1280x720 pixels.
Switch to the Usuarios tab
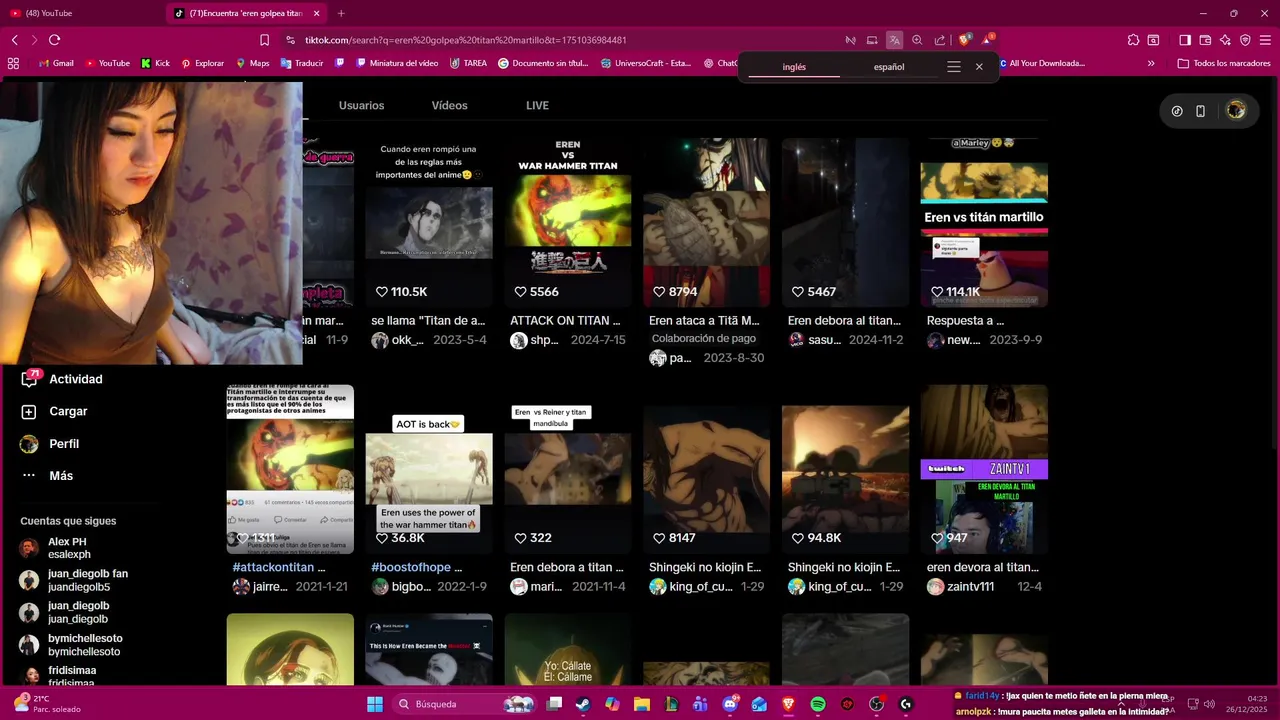tap(361, 105)
